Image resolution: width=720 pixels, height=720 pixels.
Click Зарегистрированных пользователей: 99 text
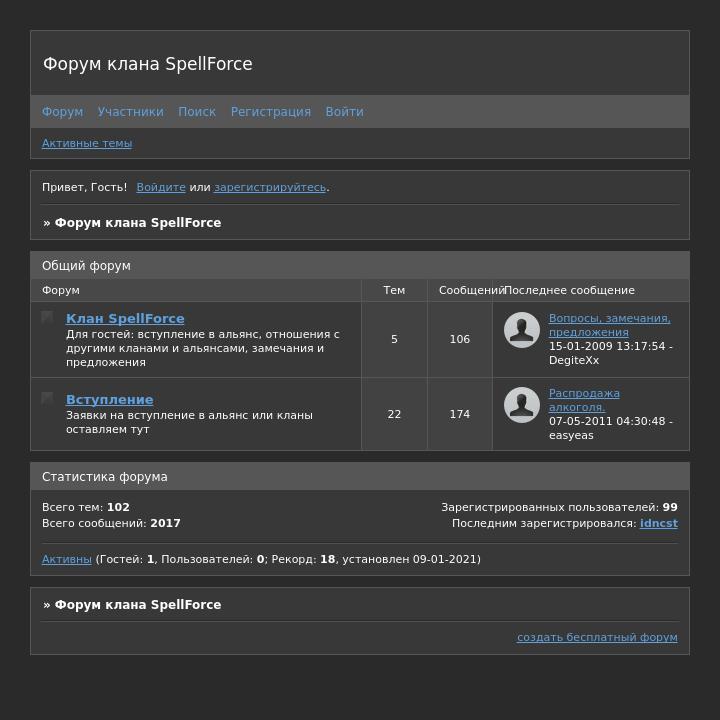(559, 507)
